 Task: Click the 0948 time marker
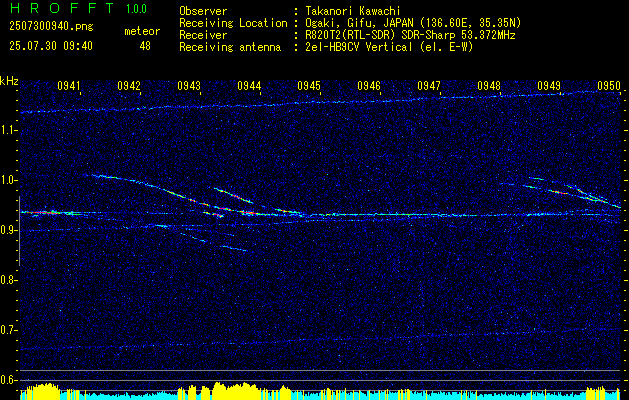pos(489,85)
